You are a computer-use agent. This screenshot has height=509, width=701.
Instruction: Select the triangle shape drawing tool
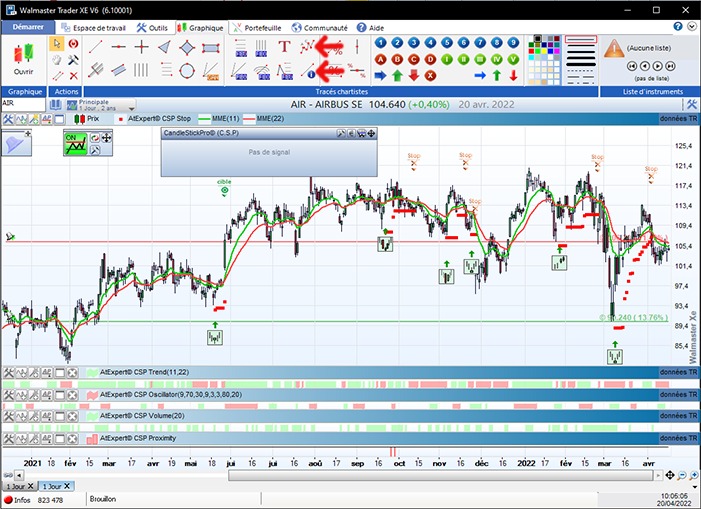[x=164, y=46]
